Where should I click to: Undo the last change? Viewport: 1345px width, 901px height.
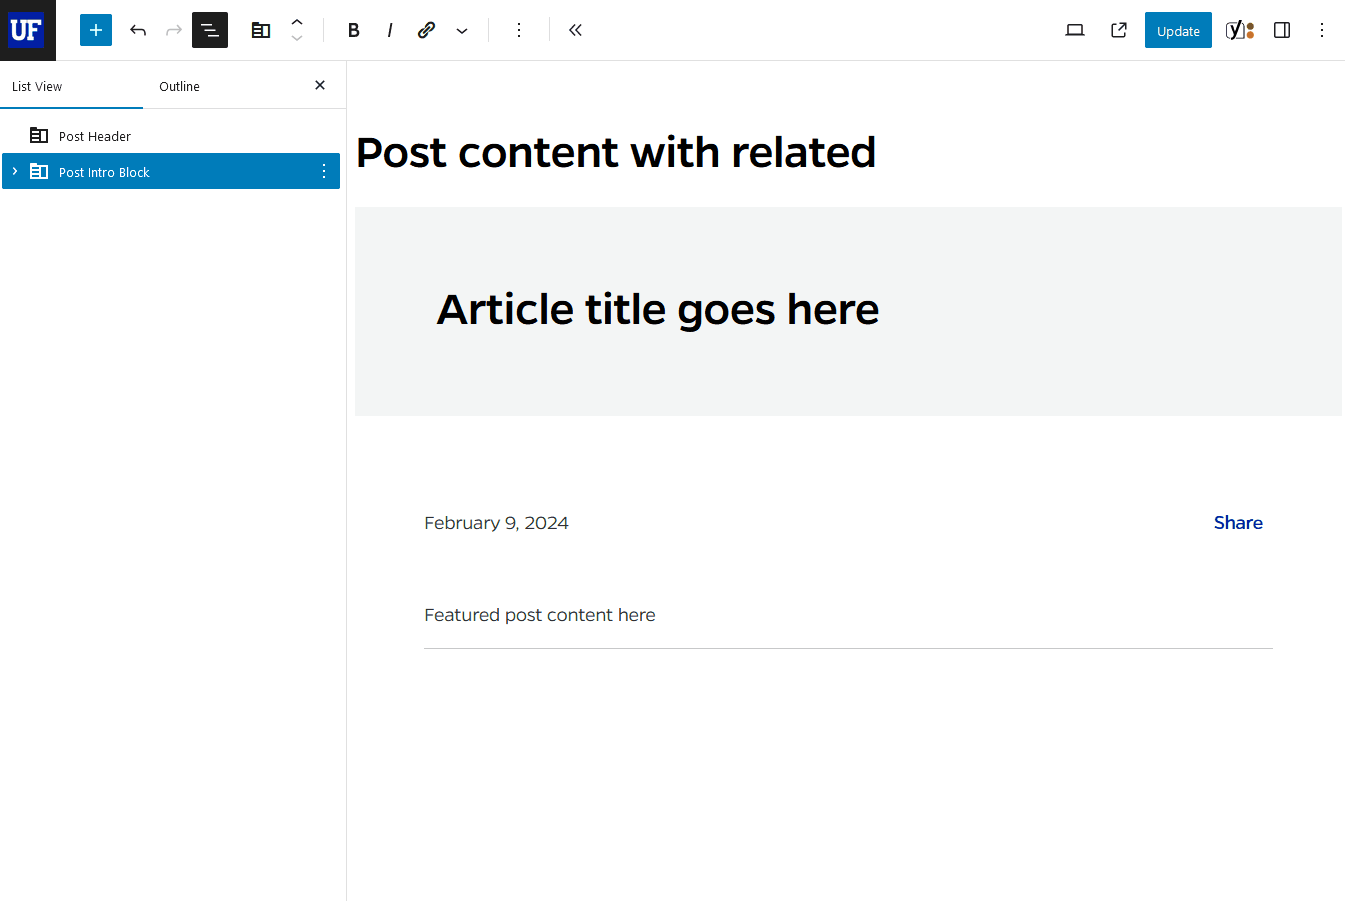coord(138,30)
